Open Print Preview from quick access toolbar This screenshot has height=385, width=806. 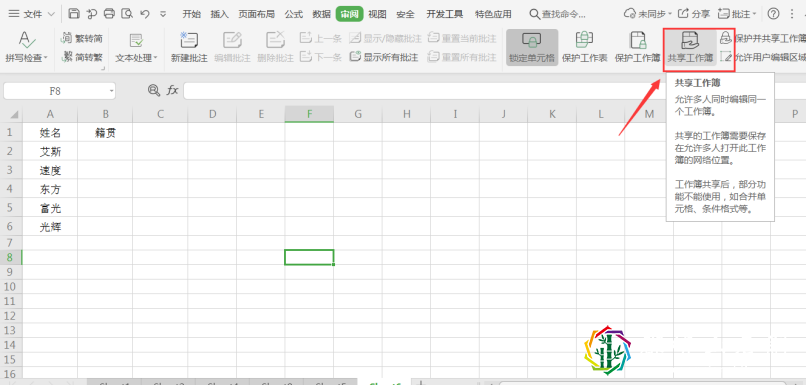pos(127,14)
